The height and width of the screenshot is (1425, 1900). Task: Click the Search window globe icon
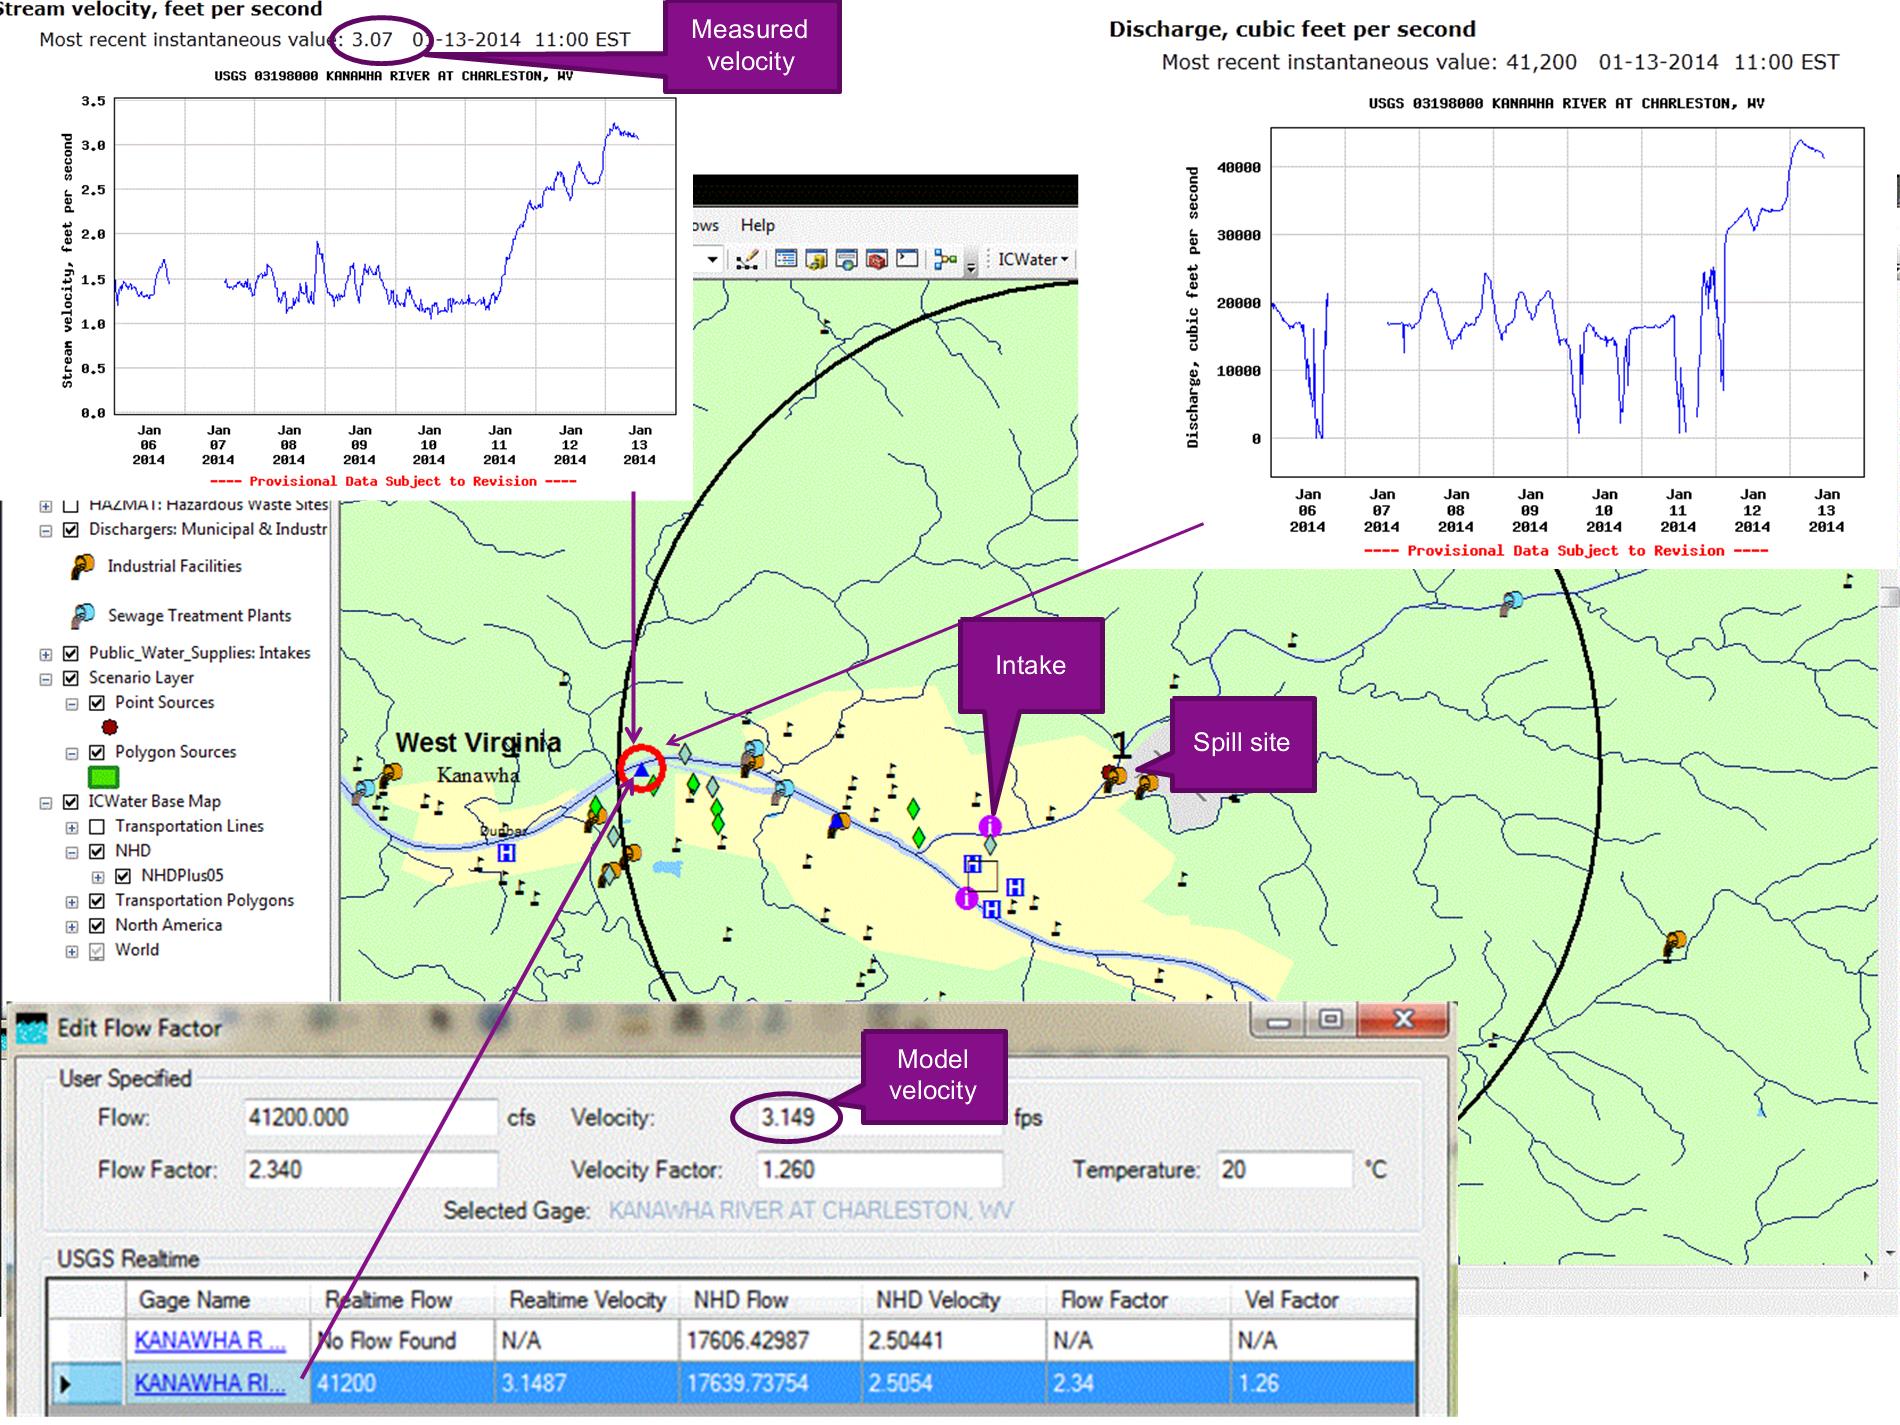tap(846, 260)
